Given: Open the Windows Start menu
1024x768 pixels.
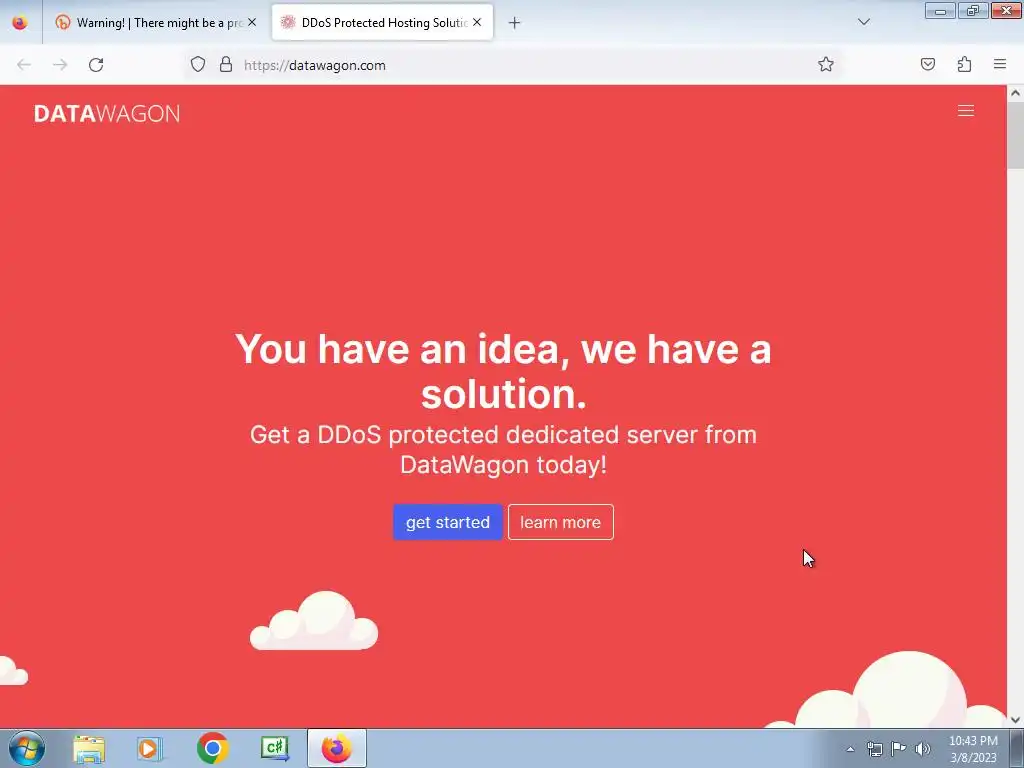Looking at the screenshot, I should click(26, 748).
